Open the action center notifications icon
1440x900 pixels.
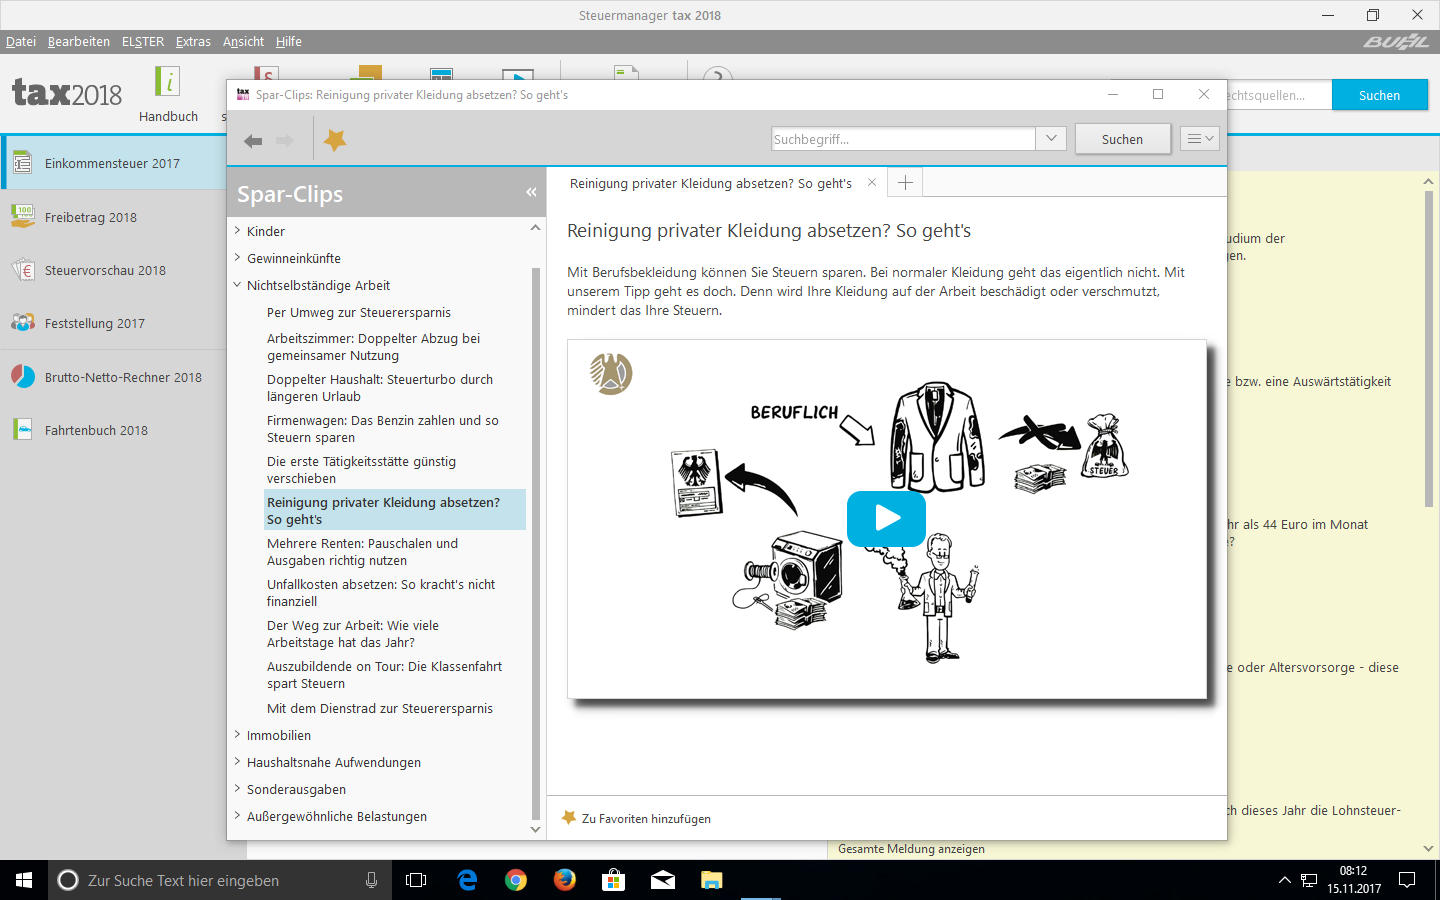(1407, 880)
